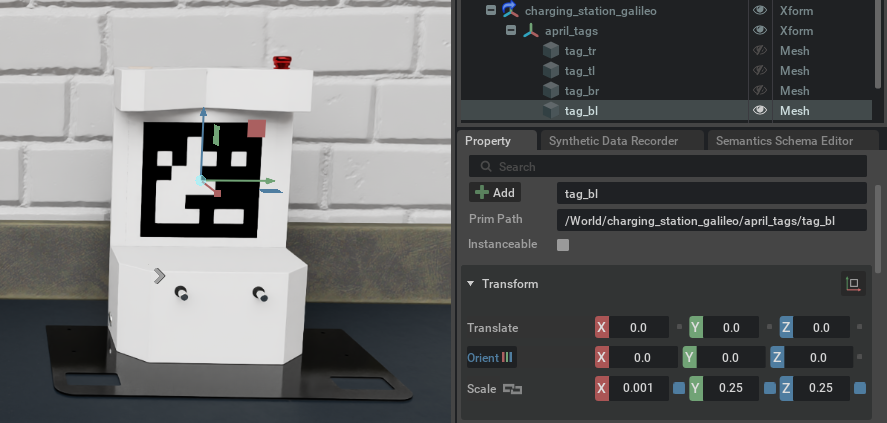Toggle visibility of tag_tr mesh

760,51
